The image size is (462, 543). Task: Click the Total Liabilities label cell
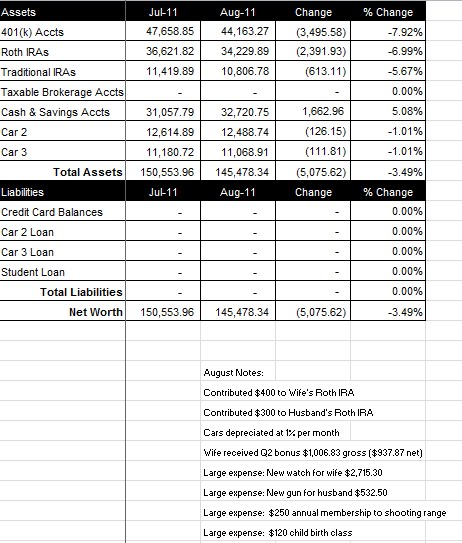(62, 292)
